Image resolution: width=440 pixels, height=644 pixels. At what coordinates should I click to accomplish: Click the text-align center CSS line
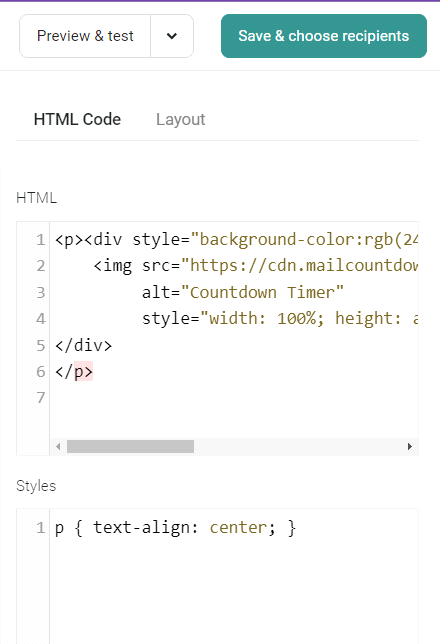[175, 528]
